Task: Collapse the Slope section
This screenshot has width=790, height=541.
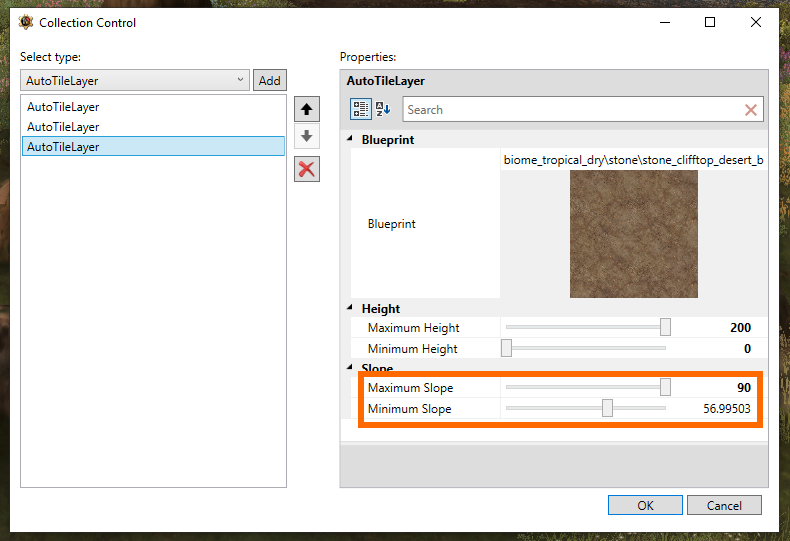Action: coord(350,367)
